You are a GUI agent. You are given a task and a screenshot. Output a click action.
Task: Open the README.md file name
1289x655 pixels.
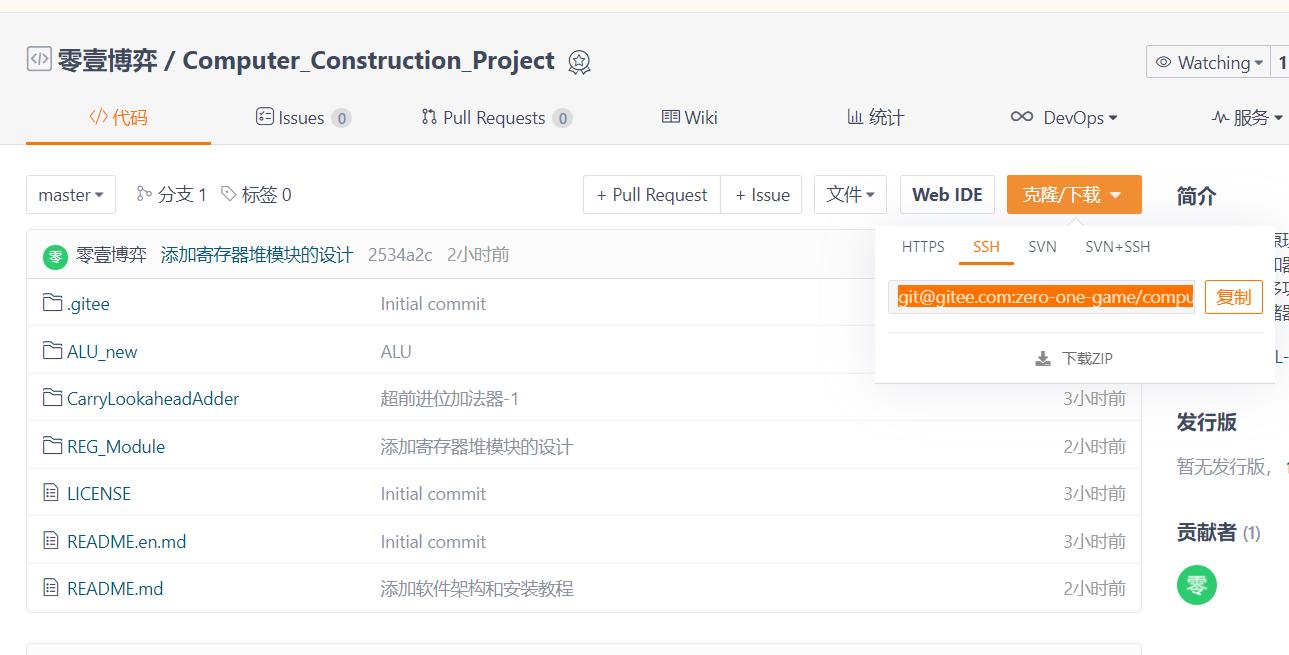click(x=115, y=589)
